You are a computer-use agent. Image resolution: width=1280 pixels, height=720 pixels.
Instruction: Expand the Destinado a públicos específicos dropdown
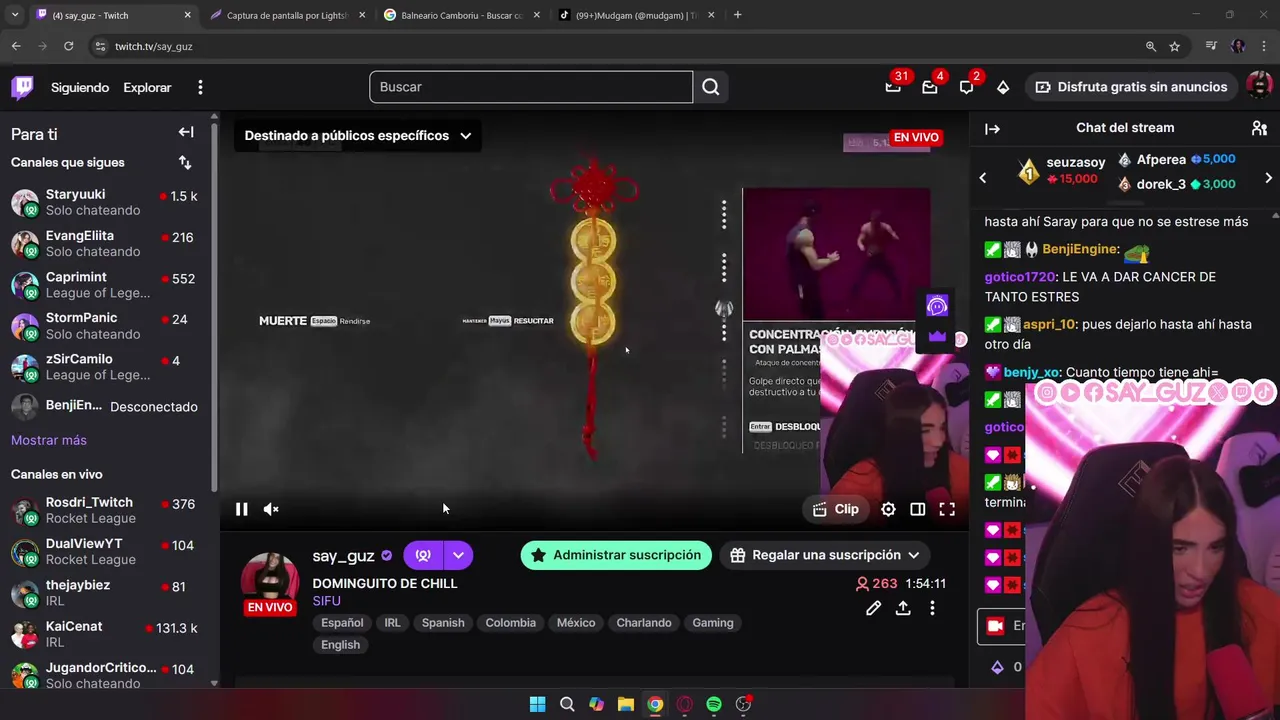(x=357, y=136)
